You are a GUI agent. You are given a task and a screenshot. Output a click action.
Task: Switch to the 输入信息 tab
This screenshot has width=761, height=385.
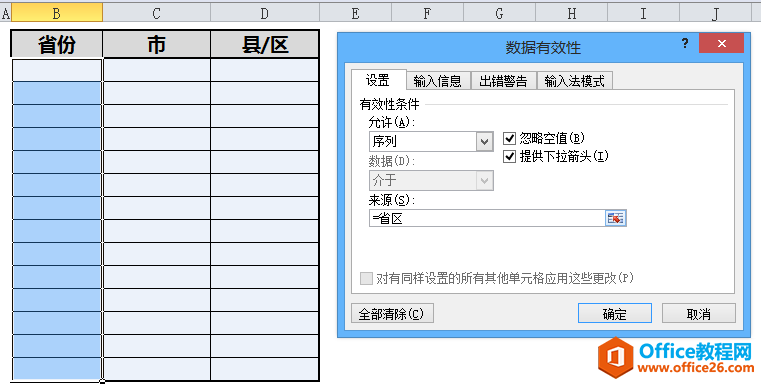tap(438, 81)
